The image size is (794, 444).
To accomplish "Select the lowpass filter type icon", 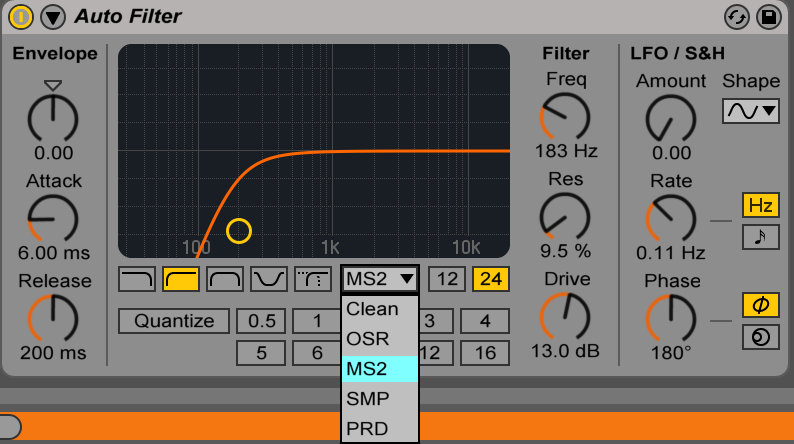I will click(x=137, y=279).
